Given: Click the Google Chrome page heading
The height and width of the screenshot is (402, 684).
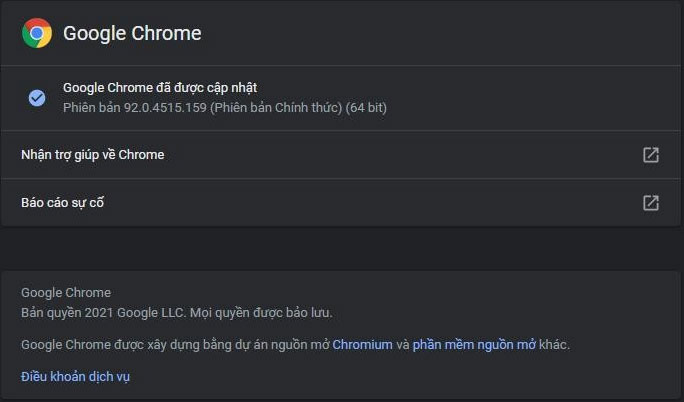Looking at the screenshot, I should point(132,33).
